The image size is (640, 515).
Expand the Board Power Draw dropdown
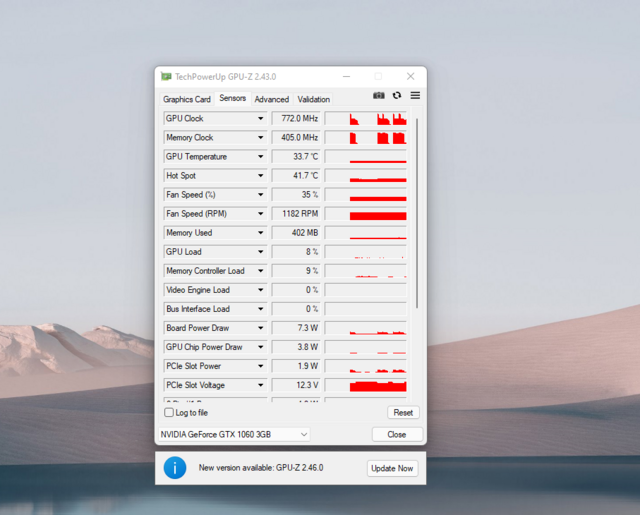260,328
